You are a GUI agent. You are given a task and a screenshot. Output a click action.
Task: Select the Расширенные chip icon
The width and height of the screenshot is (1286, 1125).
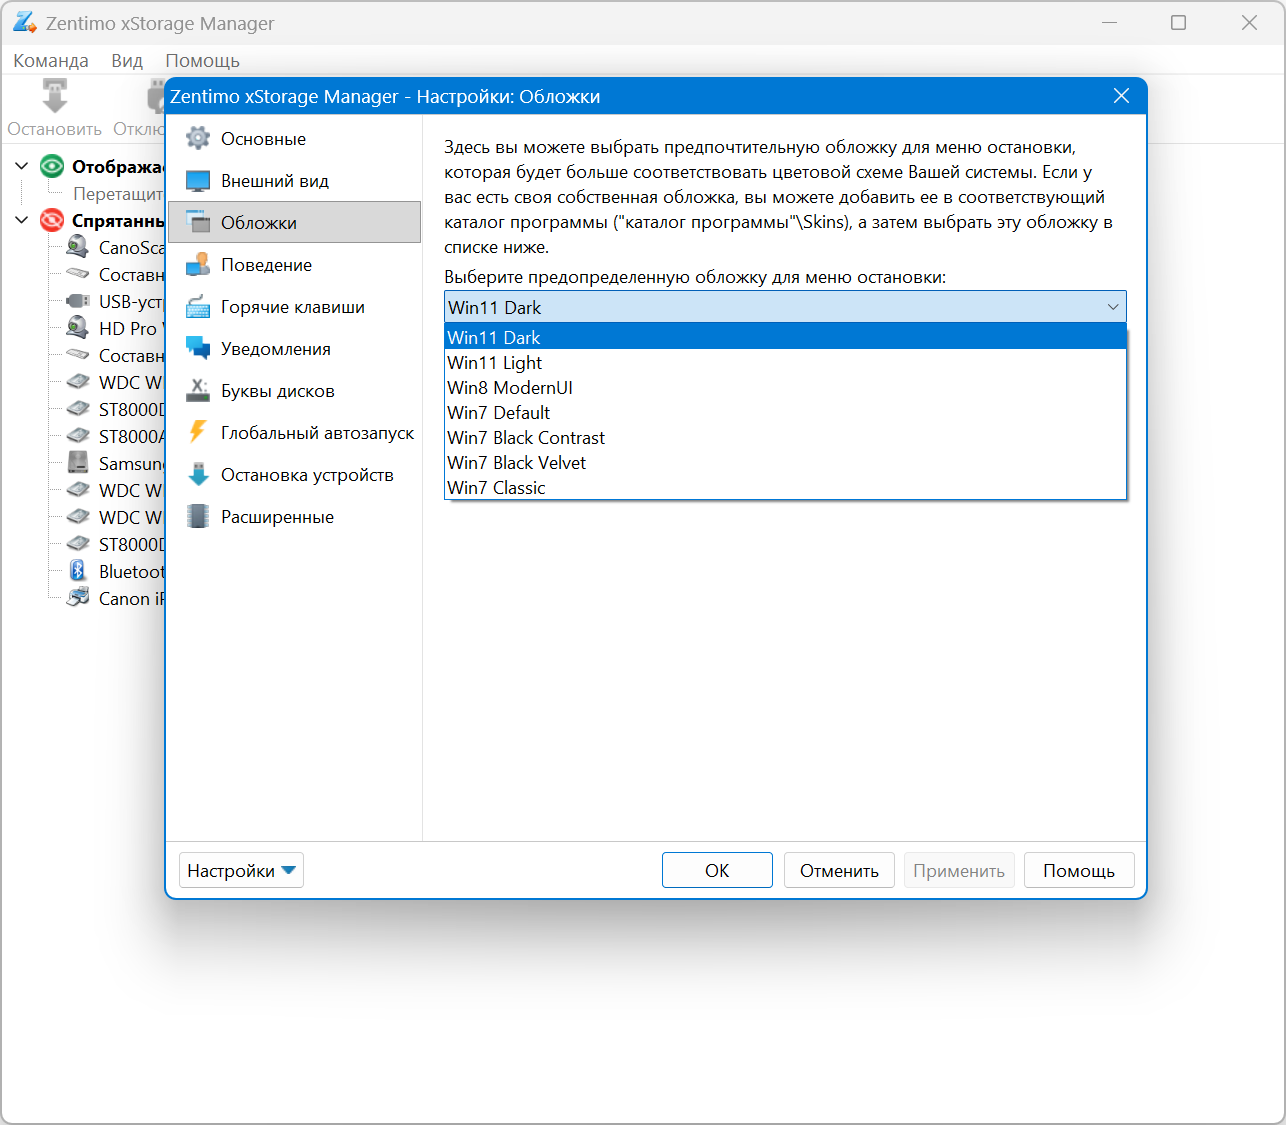click(198, 517)
